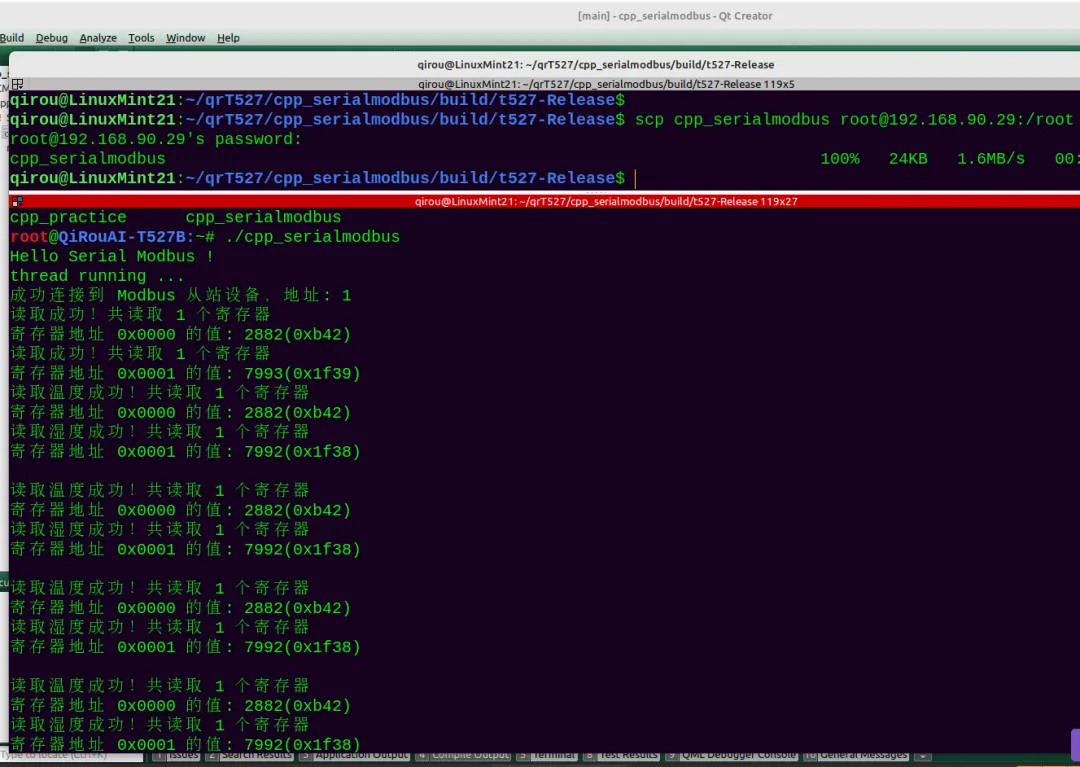Click the 'Hello Serial Modbus !' output line
Image resolution: width=1080 pixels, height=767 pixels.
(112, 256)
